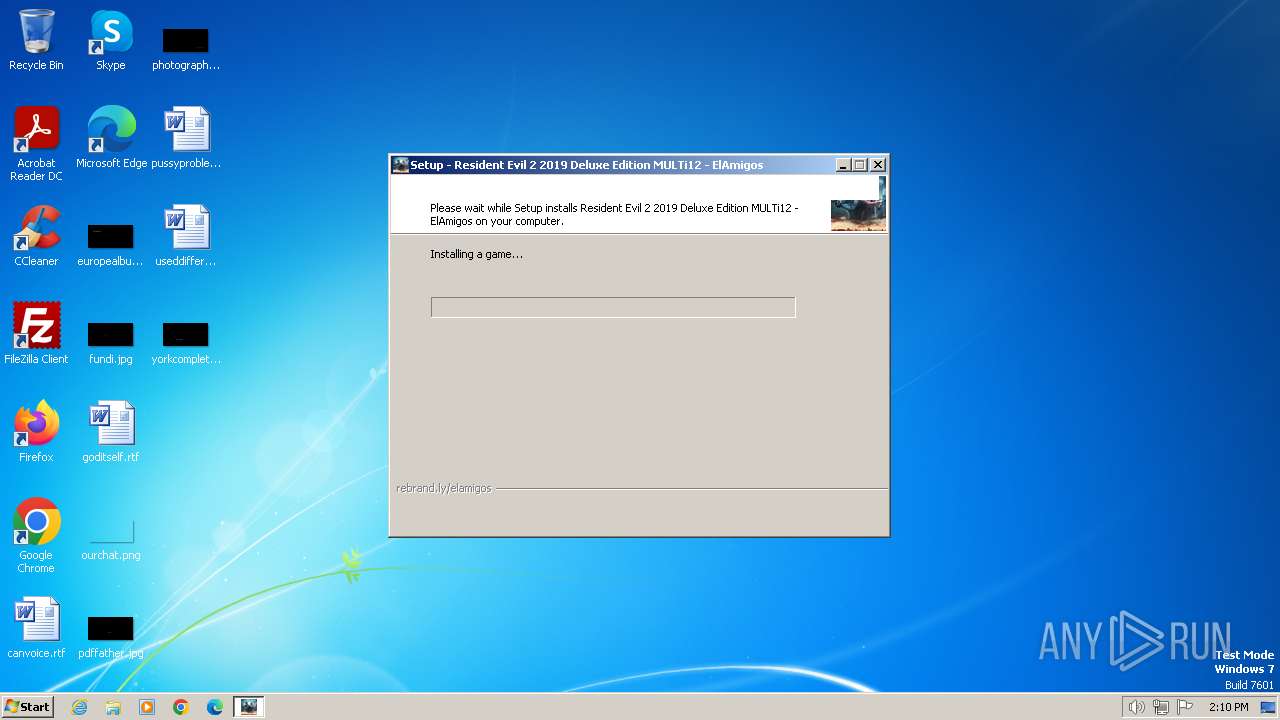This screenshot has height=720, width=1280.
Task: Click the Setup window title text
Action: [x=586, y=165]
